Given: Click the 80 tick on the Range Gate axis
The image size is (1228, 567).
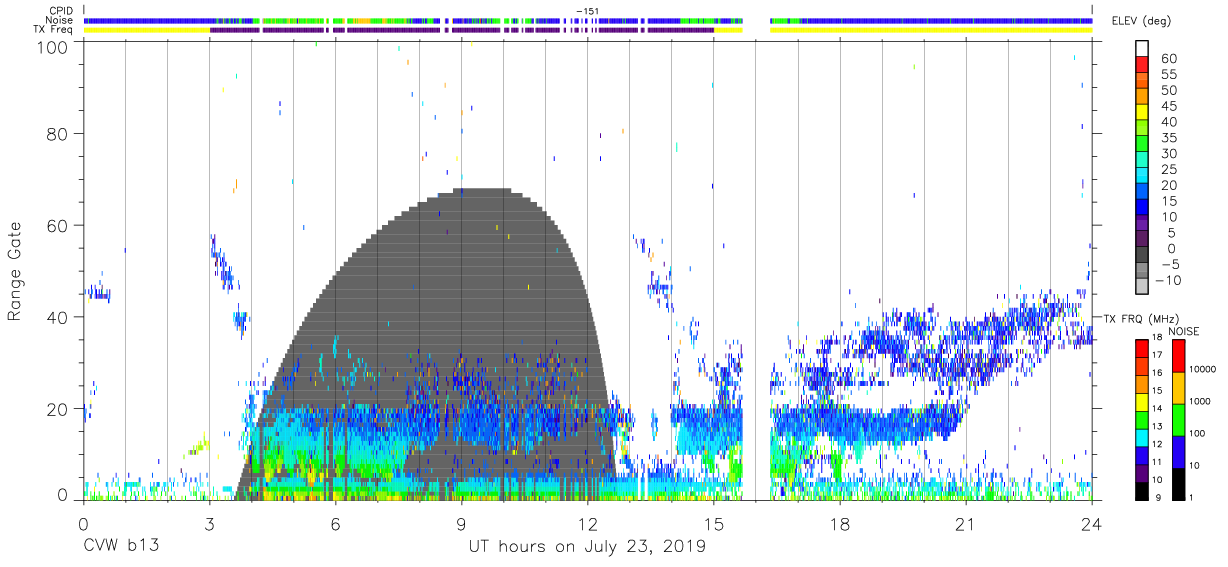Looking at the screenshot, I should tap(57, 134).
